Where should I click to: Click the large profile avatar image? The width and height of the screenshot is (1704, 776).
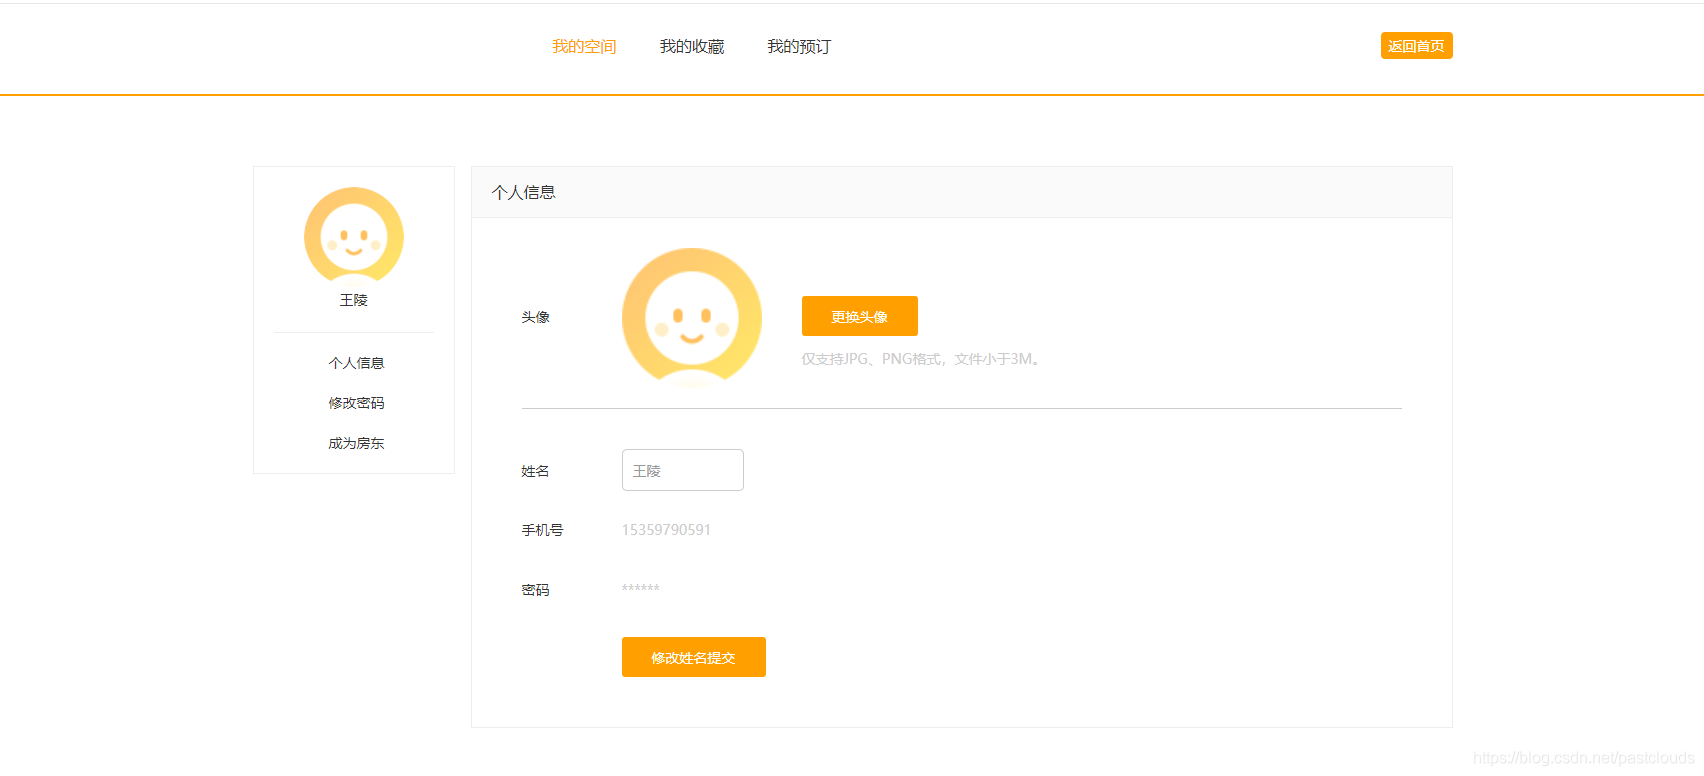pyautogui.click(x=692, y=317)
